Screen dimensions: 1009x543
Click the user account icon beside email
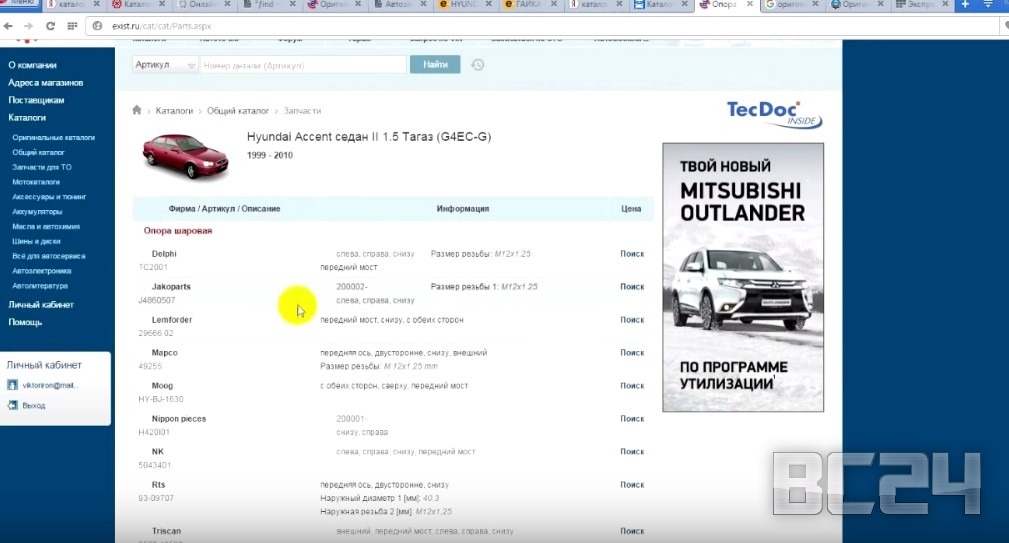coord(13,385)
